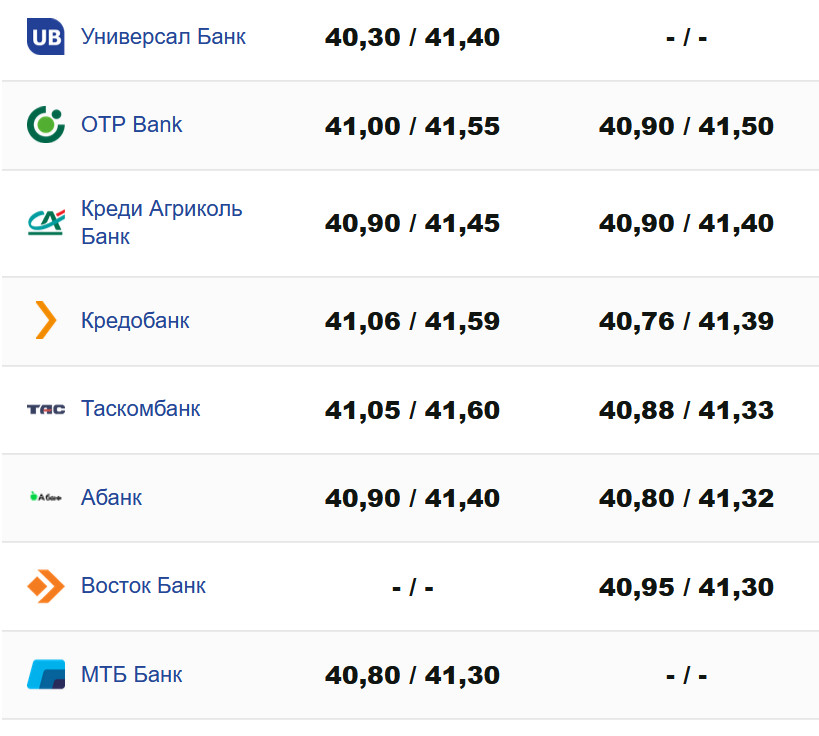The height and width of the screenshot is (736, 819).
Task: Go to the Восток Банк link
Action: coord(143,586)
